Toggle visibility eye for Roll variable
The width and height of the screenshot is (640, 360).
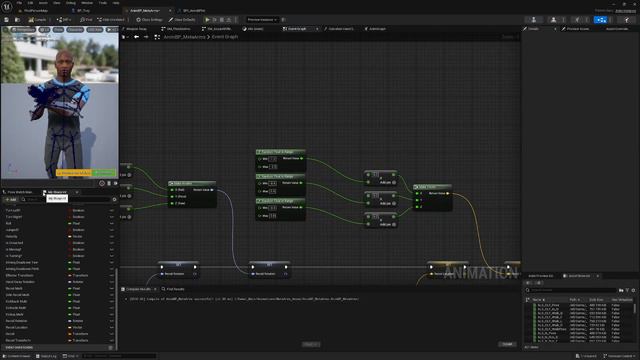111,224
